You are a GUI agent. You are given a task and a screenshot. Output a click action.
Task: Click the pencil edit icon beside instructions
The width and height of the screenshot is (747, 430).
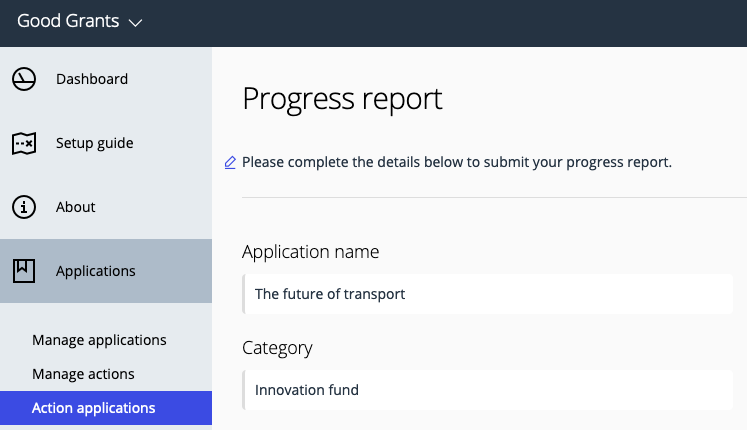pyautogui.click(x=230, y=163)
